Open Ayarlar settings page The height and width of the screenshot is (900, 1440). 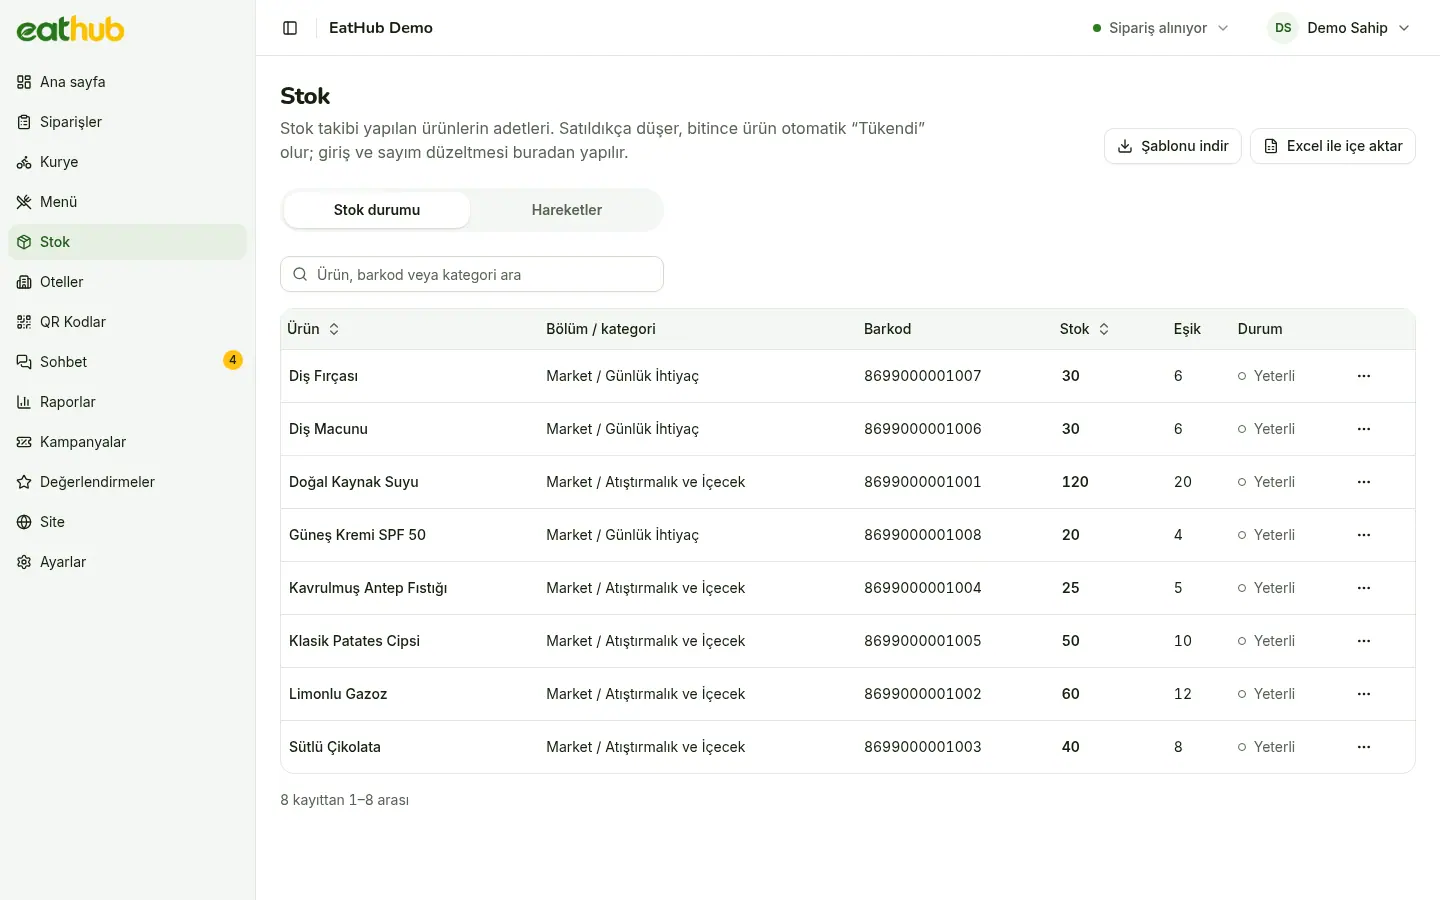pos(128,562)
